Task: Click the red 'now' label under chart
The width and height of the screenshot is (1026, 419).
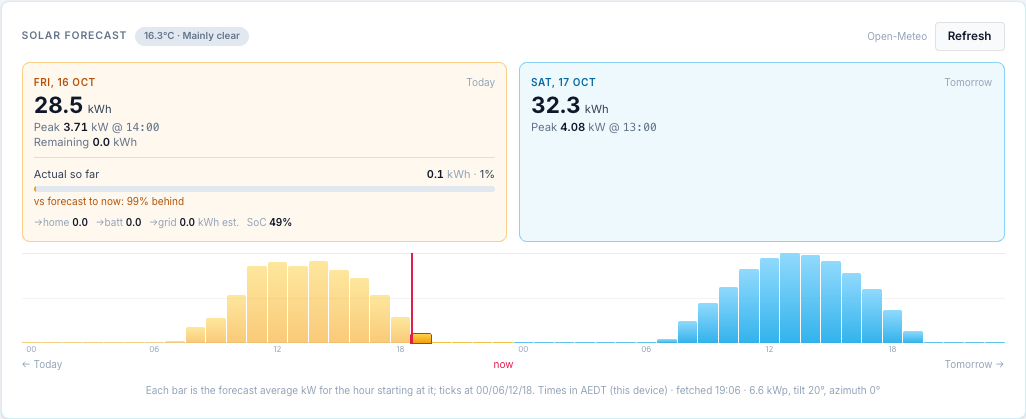Action: 503,364
